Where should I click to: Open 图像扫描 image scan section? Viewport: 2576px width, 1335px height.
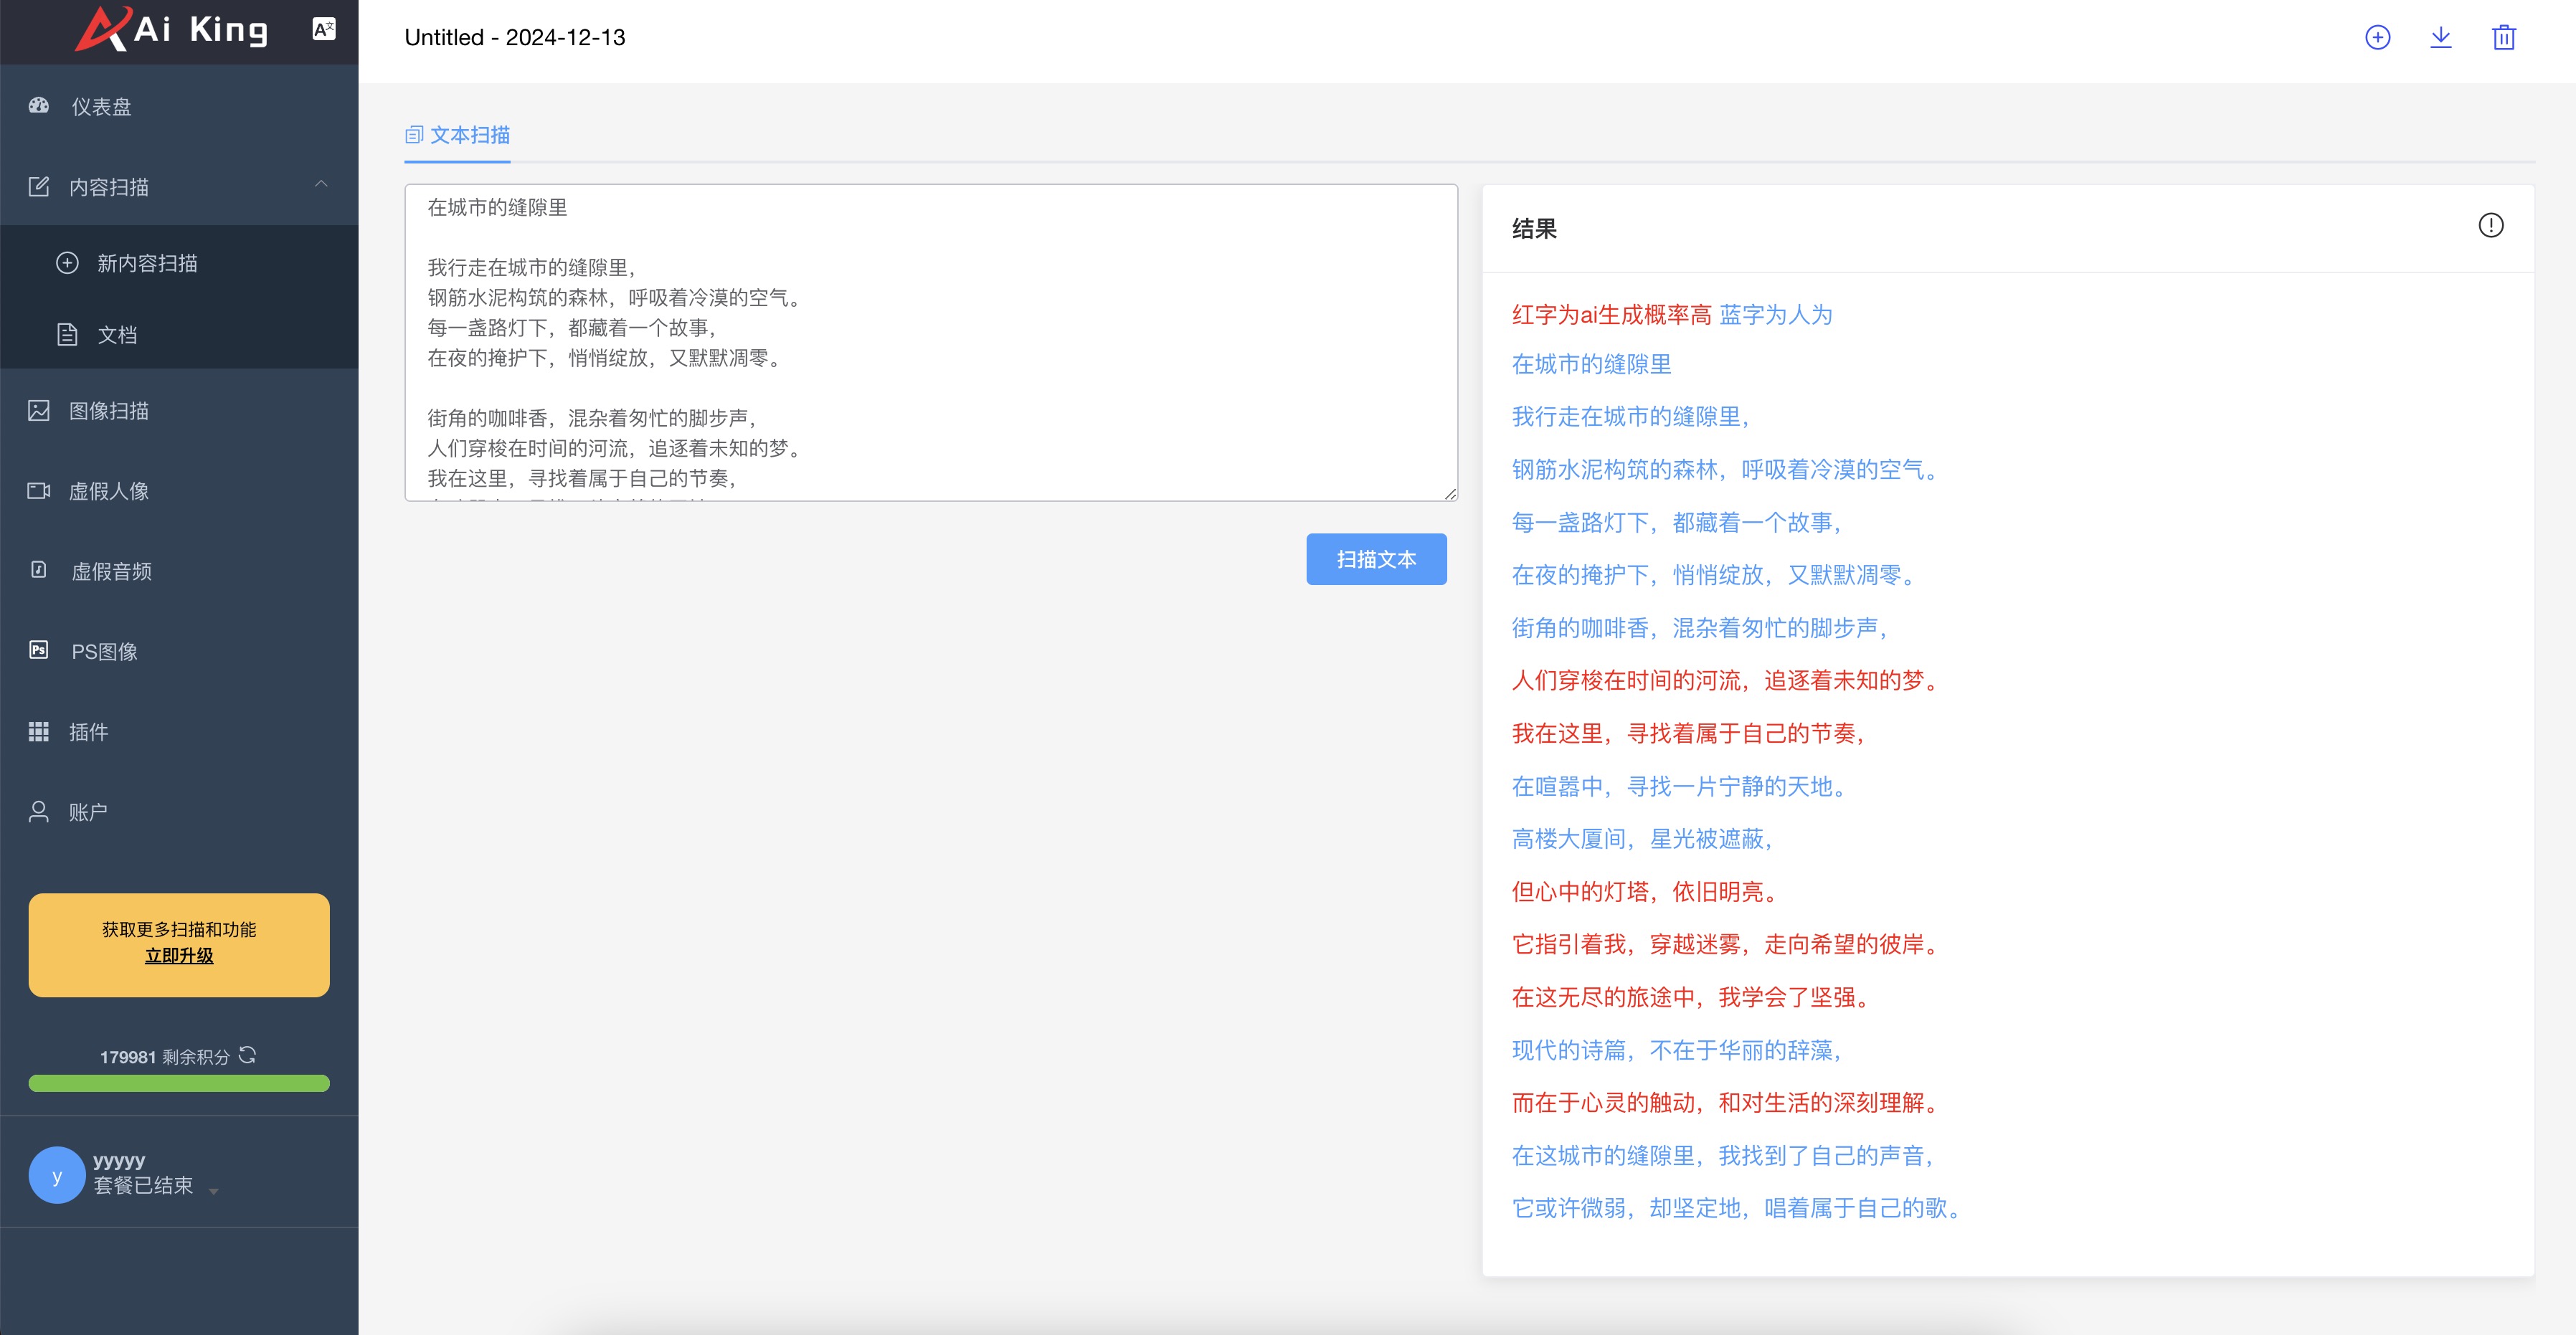110,411
